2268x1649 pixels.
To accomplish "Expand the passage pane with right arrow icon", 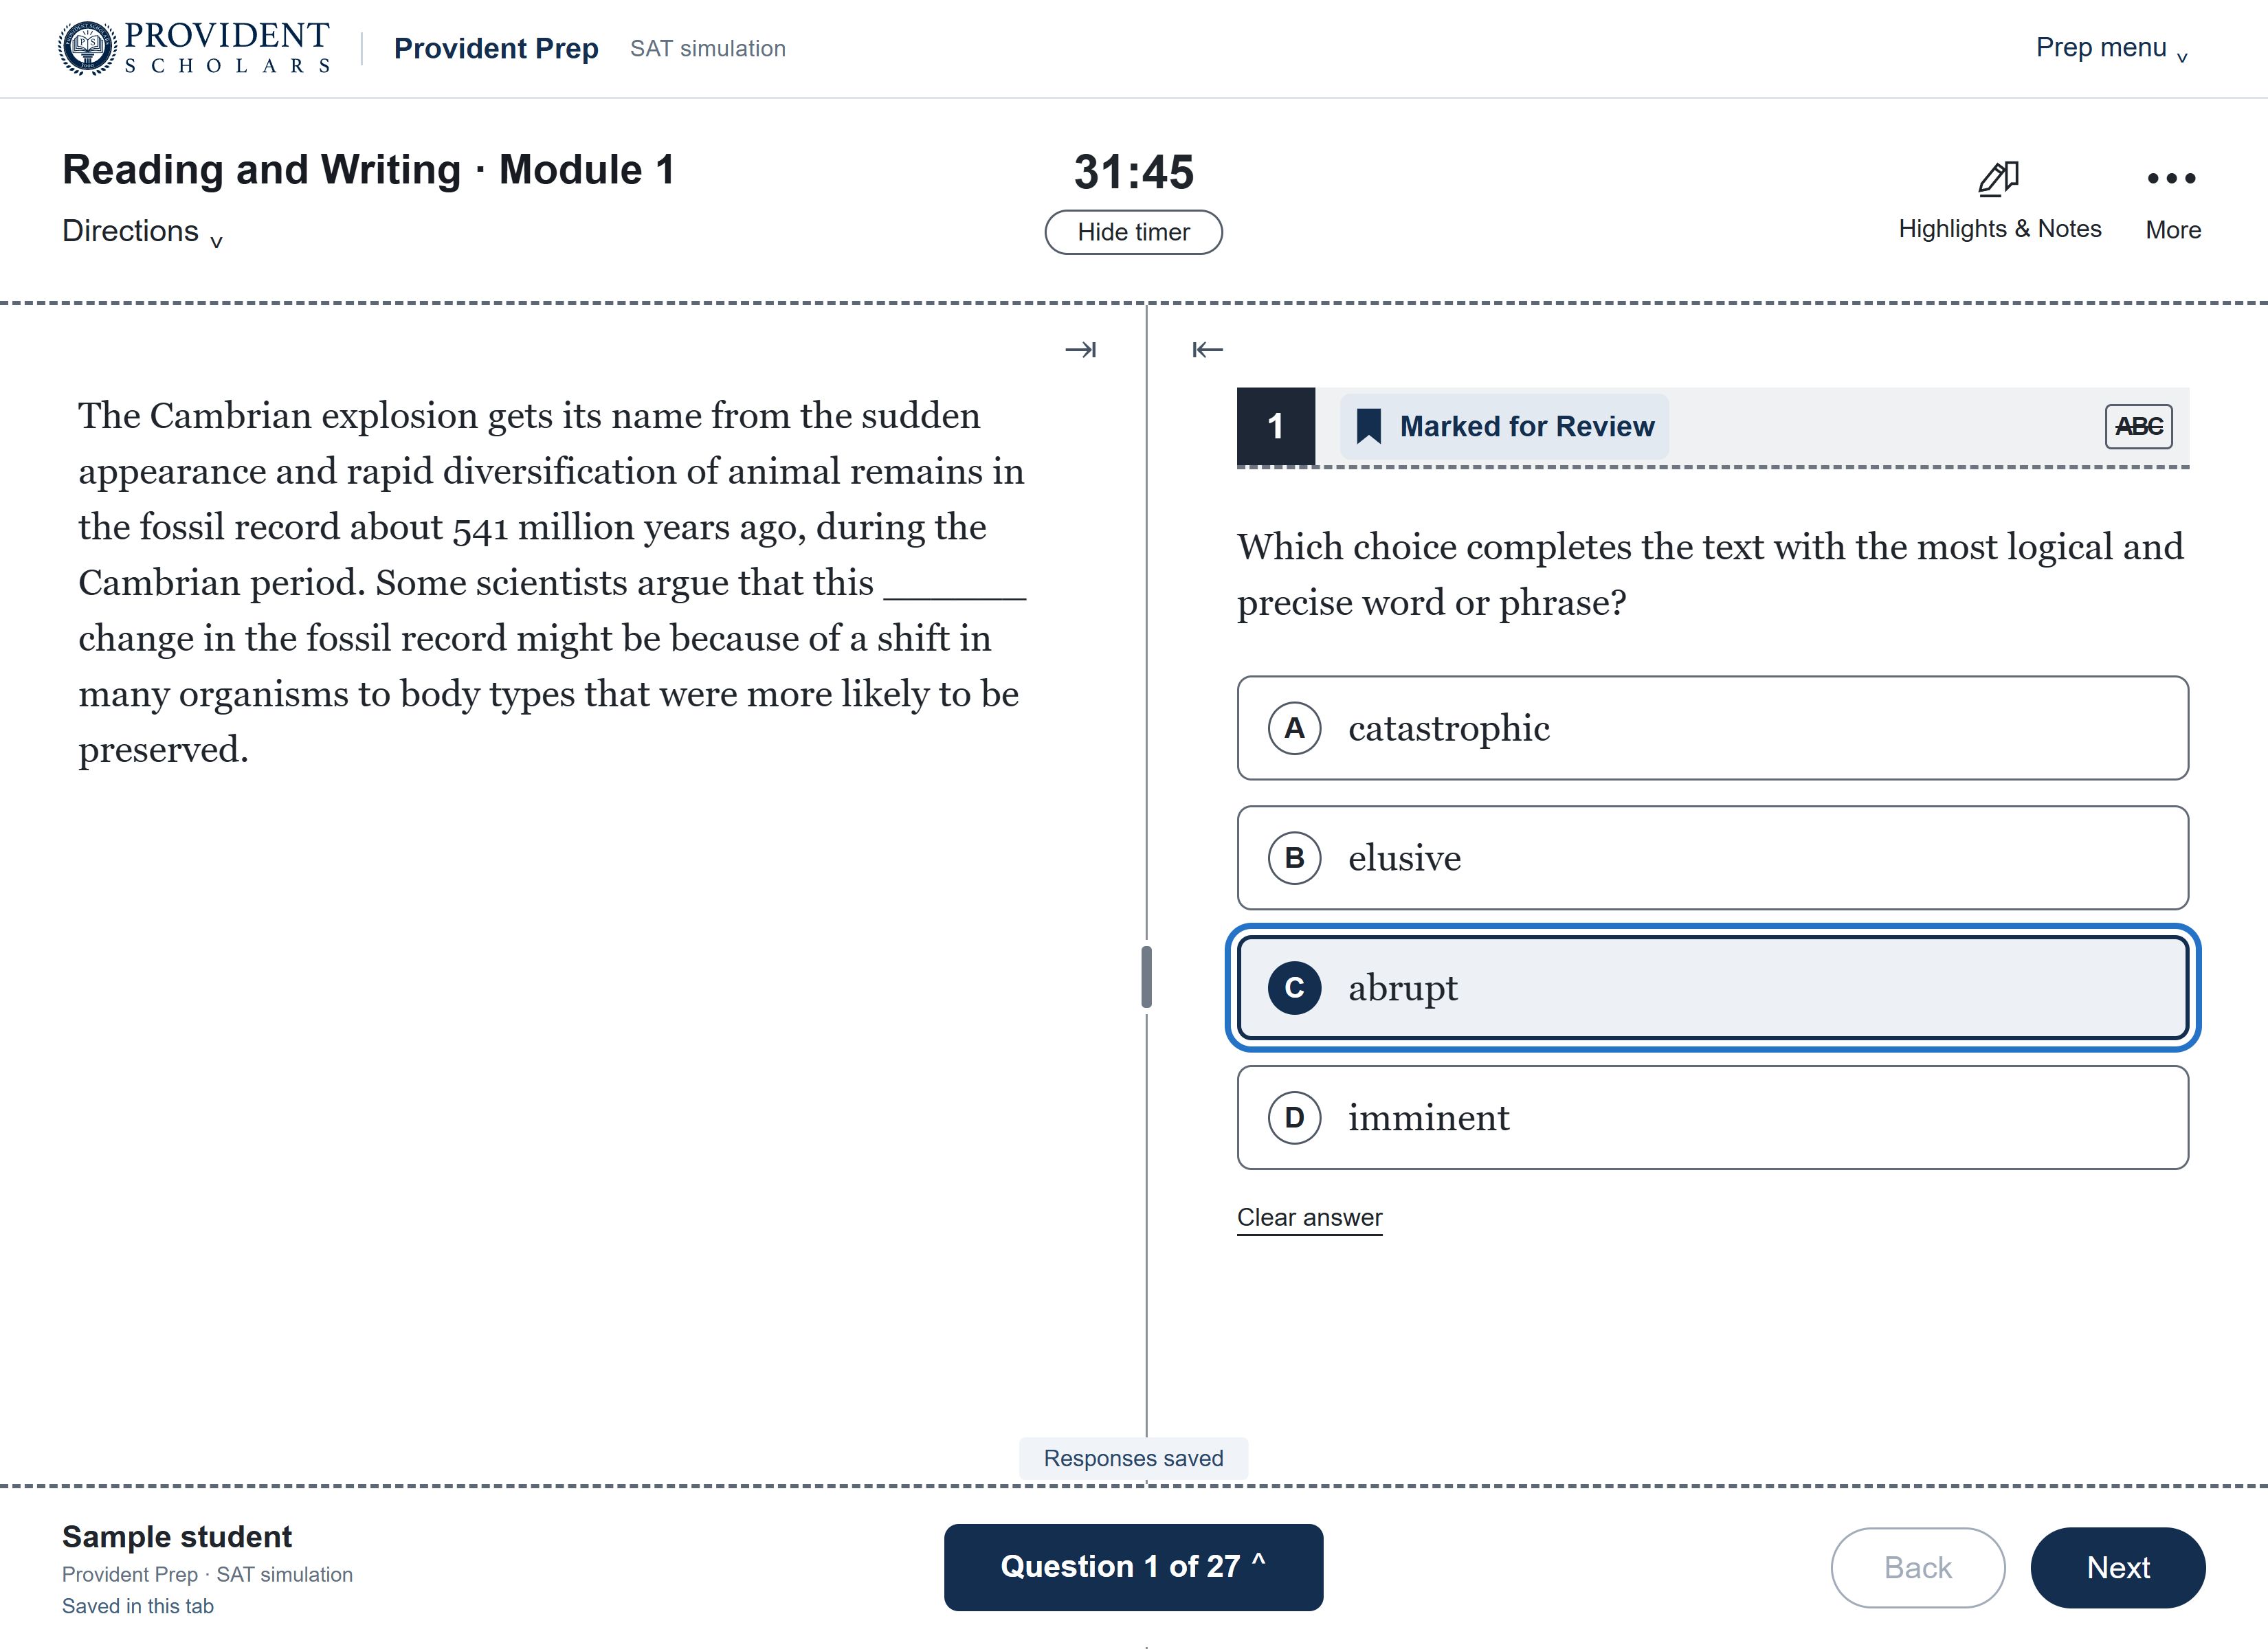I will [1080, 350].
